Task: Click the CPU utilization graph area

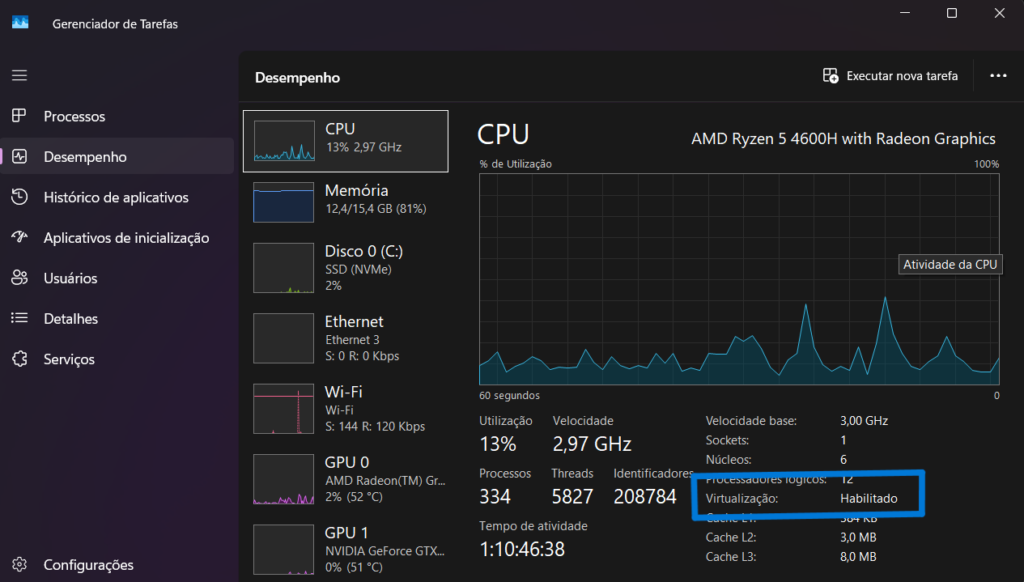Action: pos(739,278)
